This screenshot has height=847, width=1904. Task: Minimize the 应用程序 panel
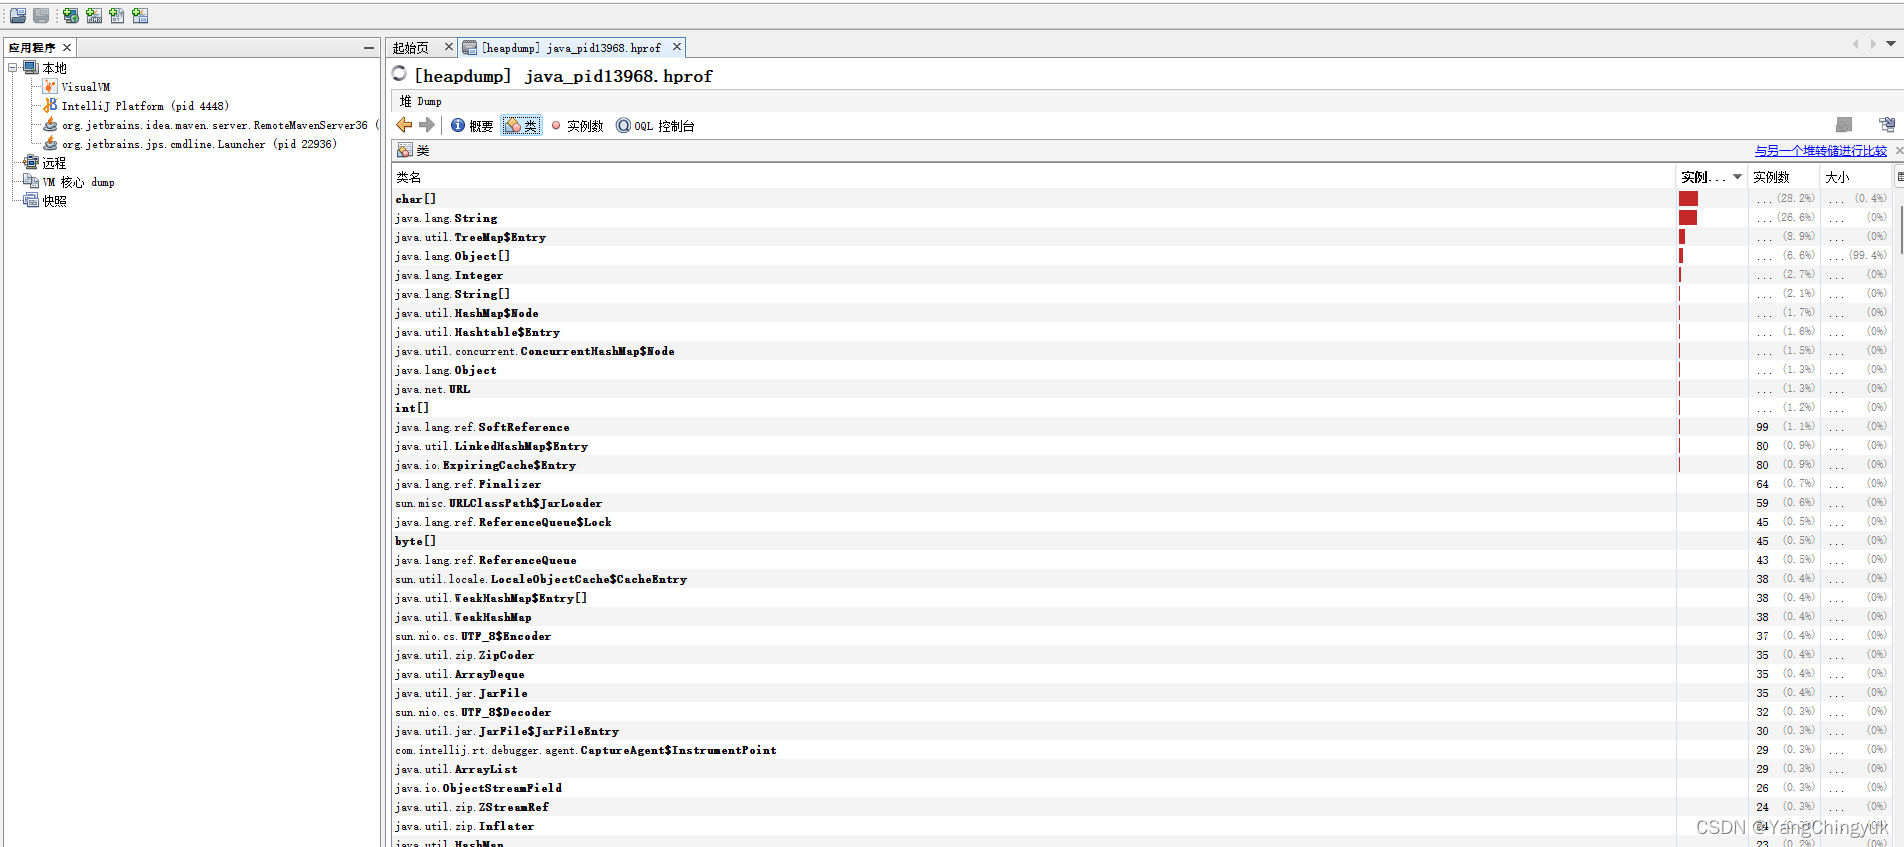[369, 47]
